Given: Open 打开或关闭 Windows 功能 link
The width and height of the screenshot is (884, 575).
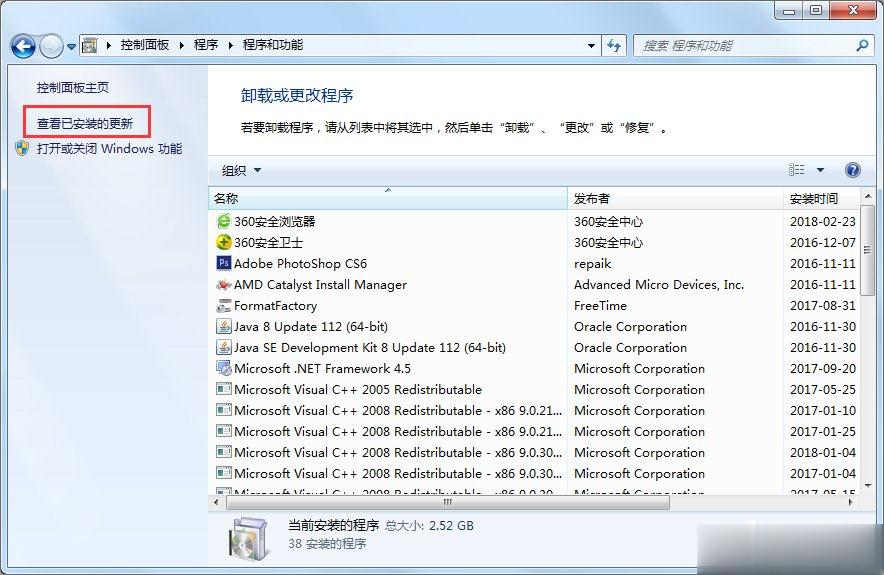Looking at the screenshot, I should click(109, 149).
